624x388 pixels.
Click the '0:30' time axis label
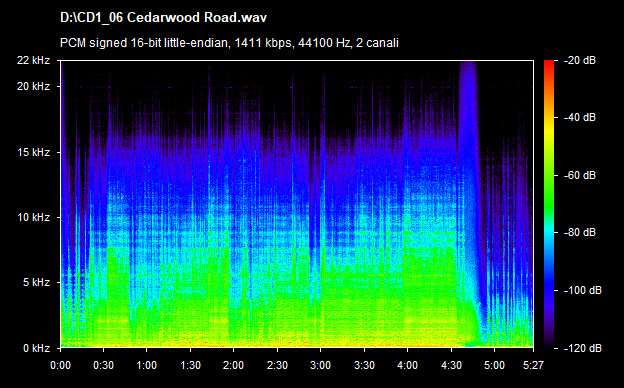103,365
